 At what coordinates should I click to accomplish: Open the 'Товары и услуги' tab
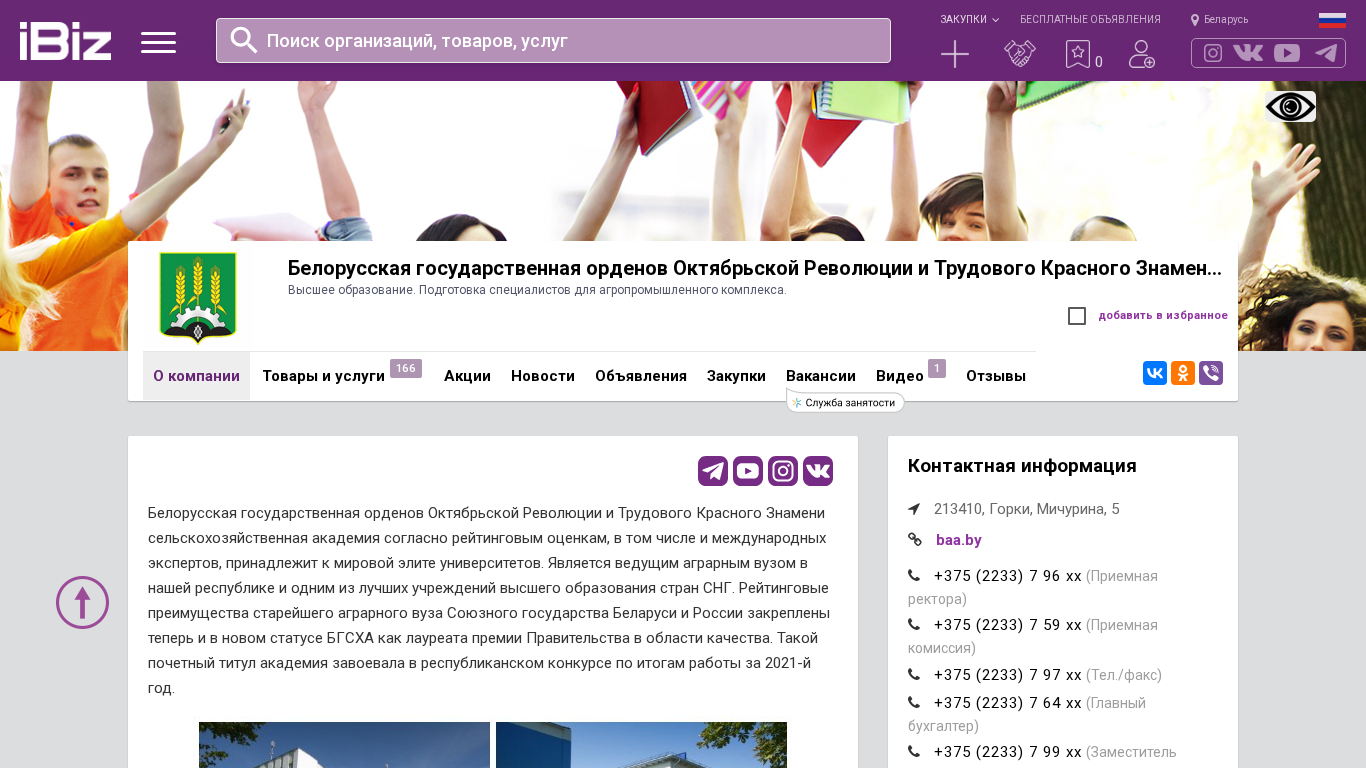pyautogui.click(x=323, y=376)
